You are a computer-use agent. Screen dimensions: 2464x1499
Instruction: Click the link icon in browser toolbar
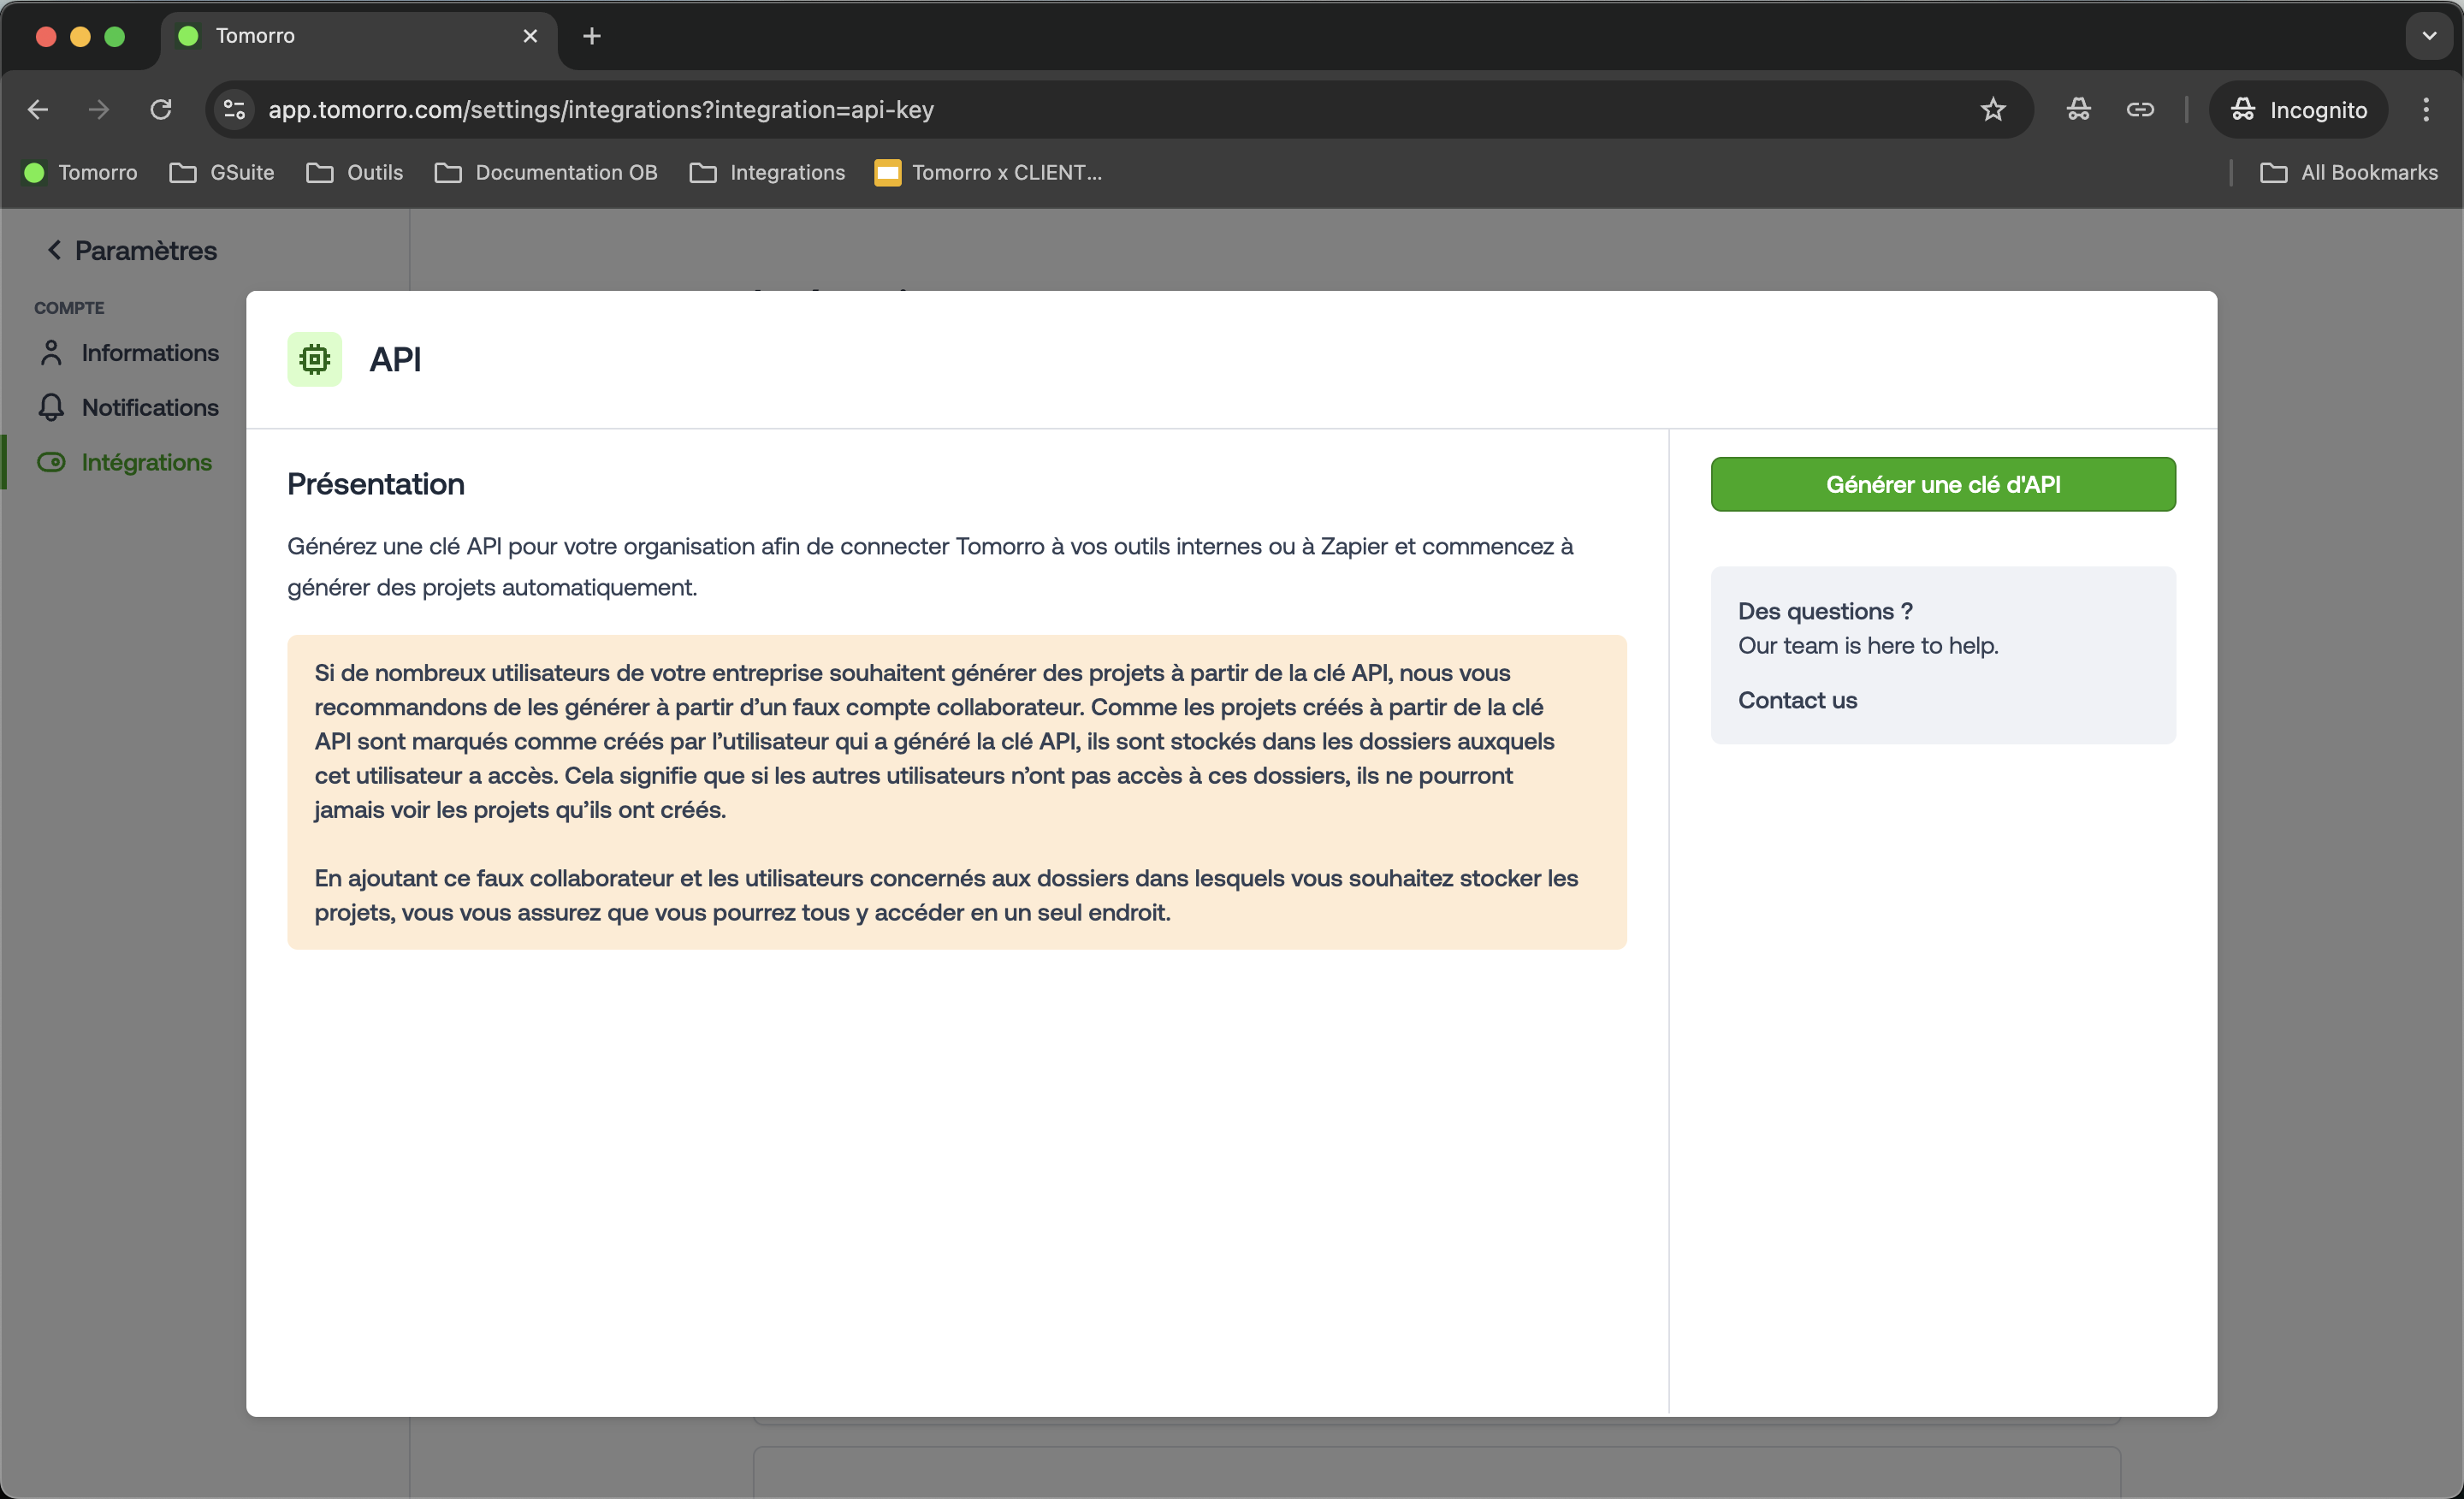pyautogui.click(x=2139, y=109)
